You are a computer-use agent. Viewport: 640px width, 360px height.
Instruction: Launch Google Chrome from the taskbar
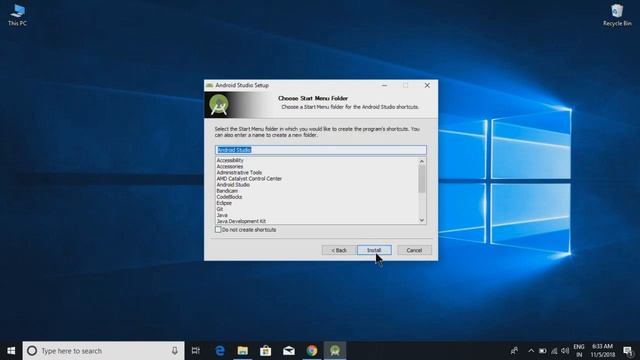312,351
